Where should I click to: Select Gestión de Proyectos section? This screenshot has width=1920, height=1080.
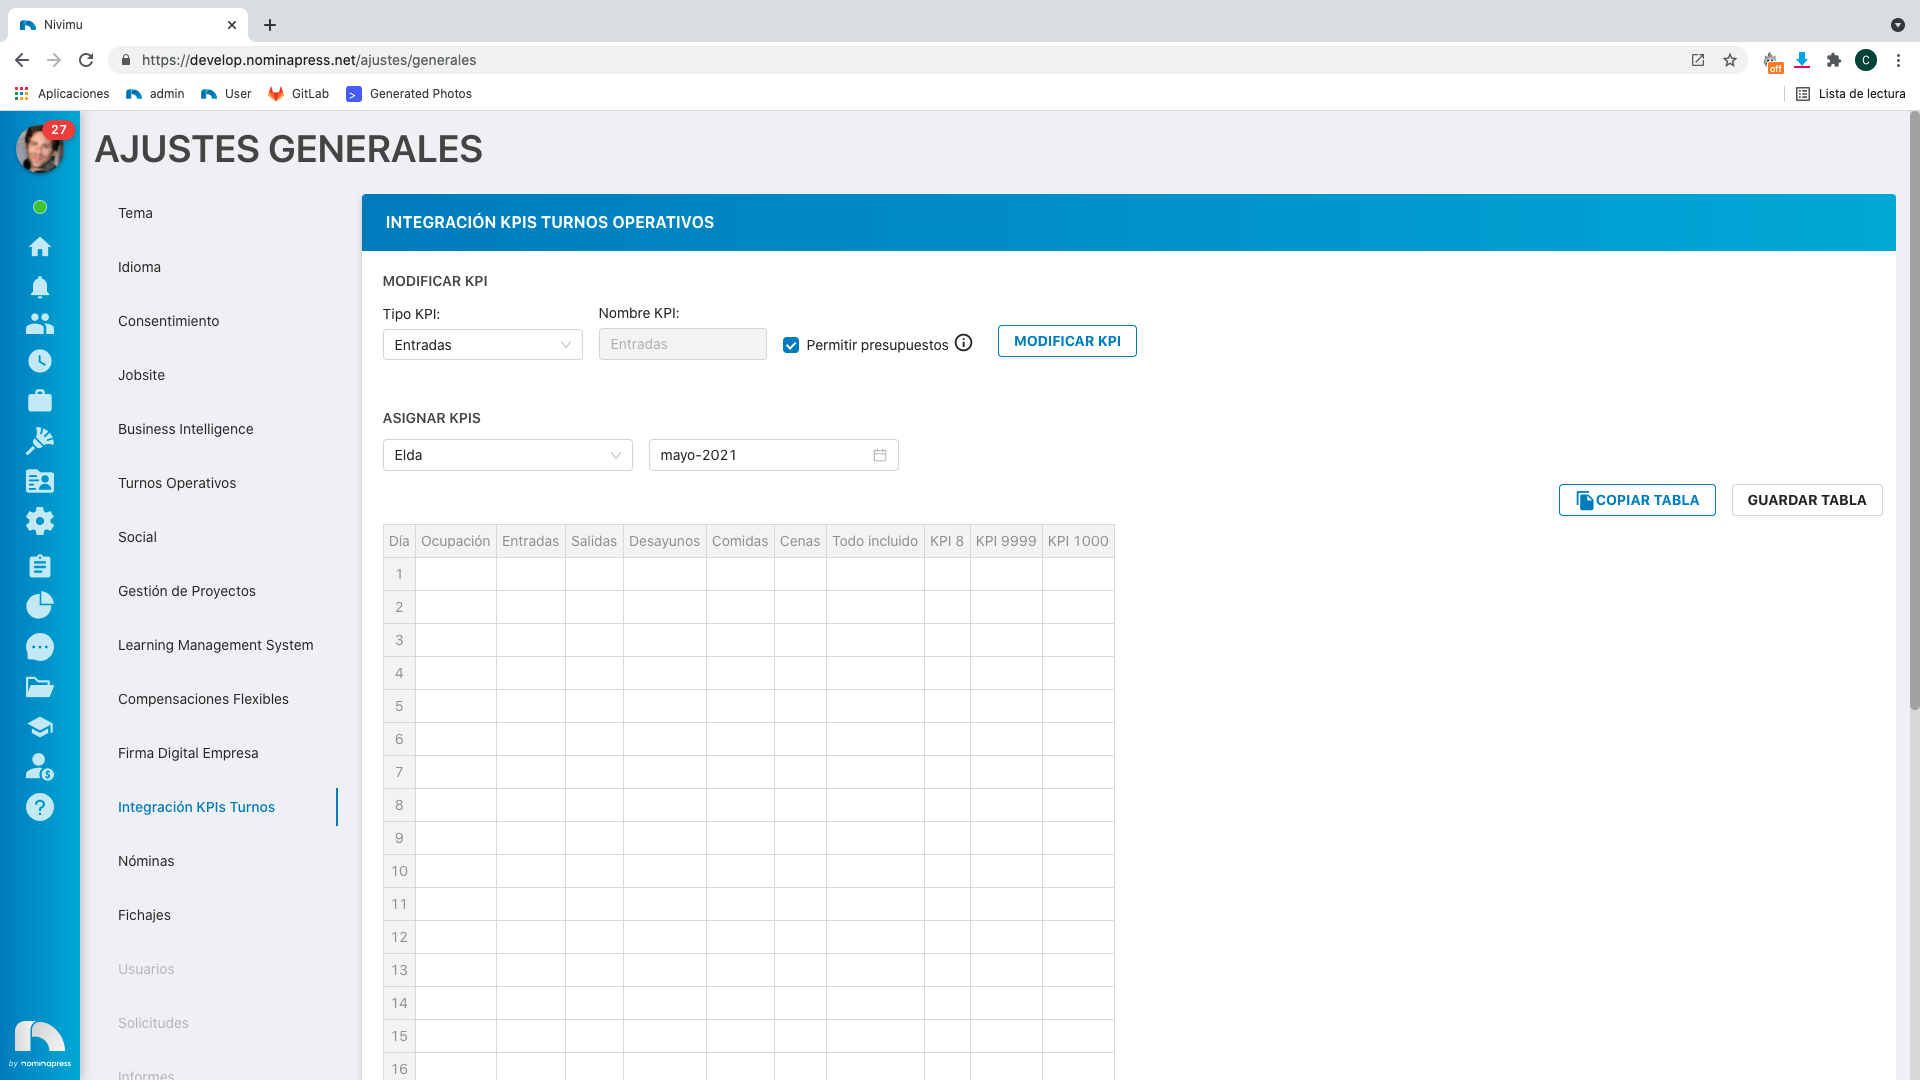[187, 591]
